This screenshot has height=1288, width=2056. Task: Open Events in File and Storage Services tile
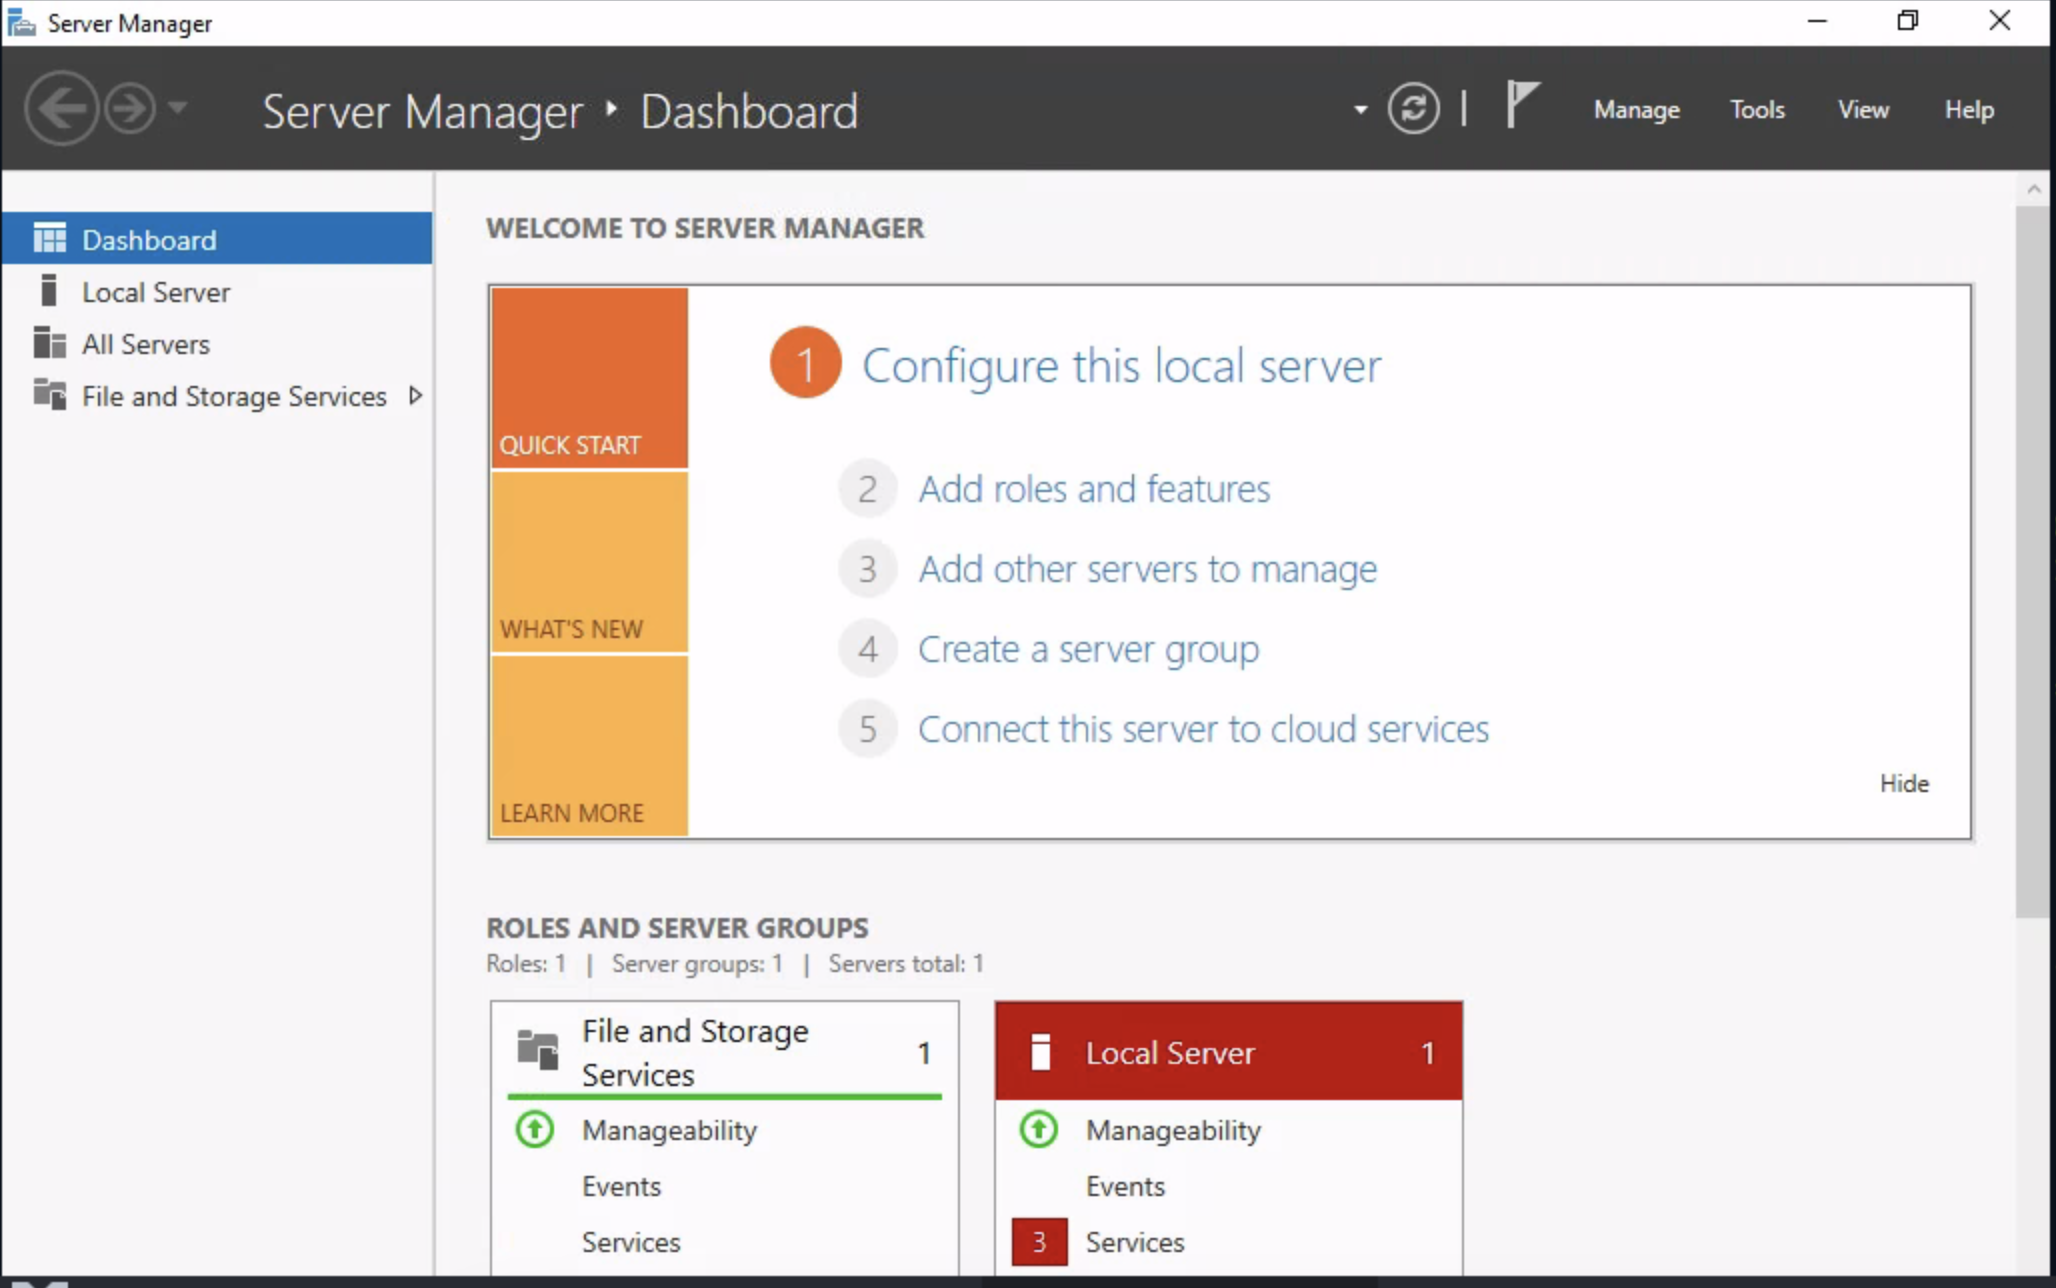pyautogui.click(x=621, y=1186)
